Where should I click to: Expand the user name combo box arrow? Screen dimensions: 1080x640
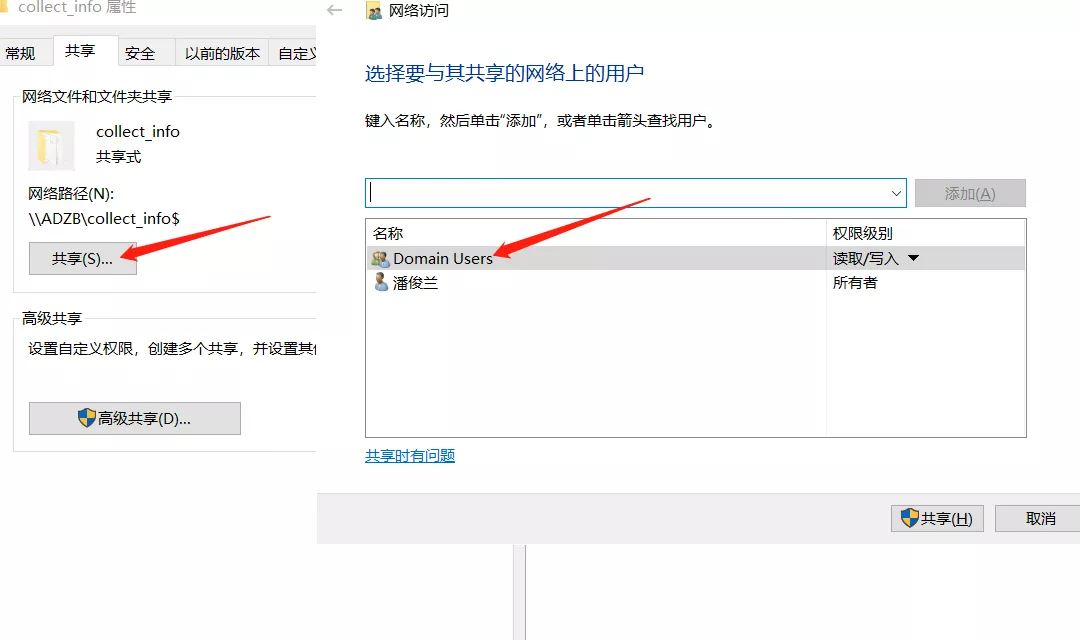coord(895,193)
